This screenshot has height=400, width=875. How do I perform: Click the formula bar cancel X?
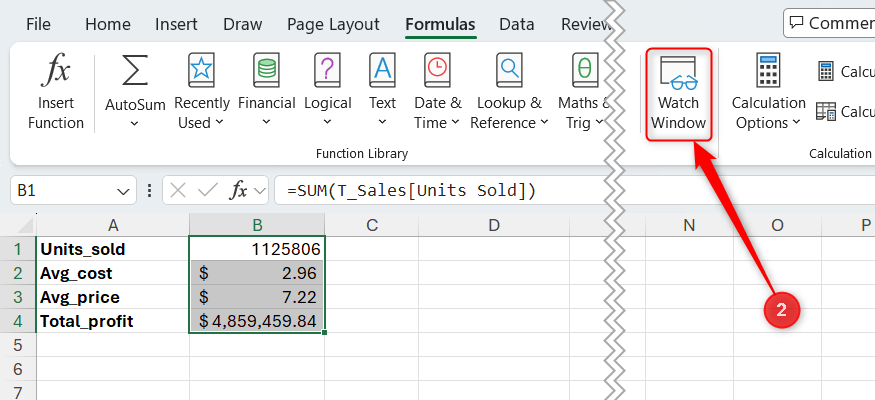tap(177, 191)
